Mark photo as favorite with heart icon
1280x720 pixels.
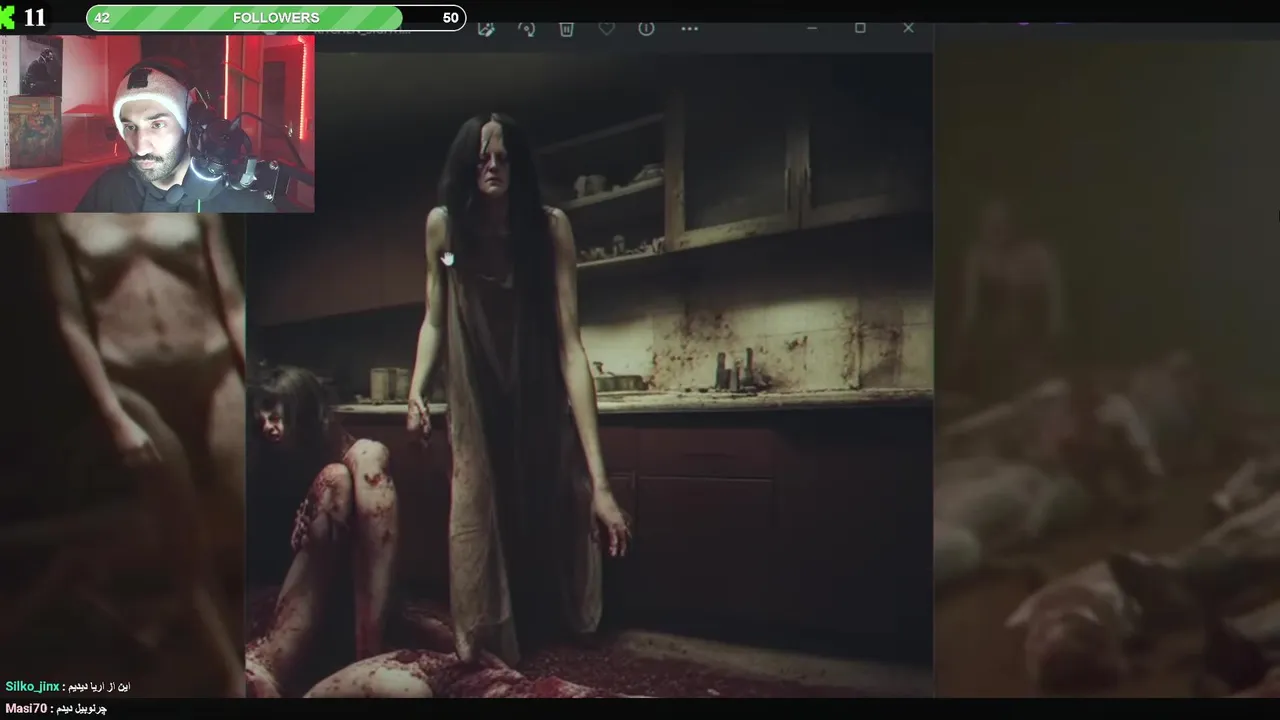click(606, 29)
